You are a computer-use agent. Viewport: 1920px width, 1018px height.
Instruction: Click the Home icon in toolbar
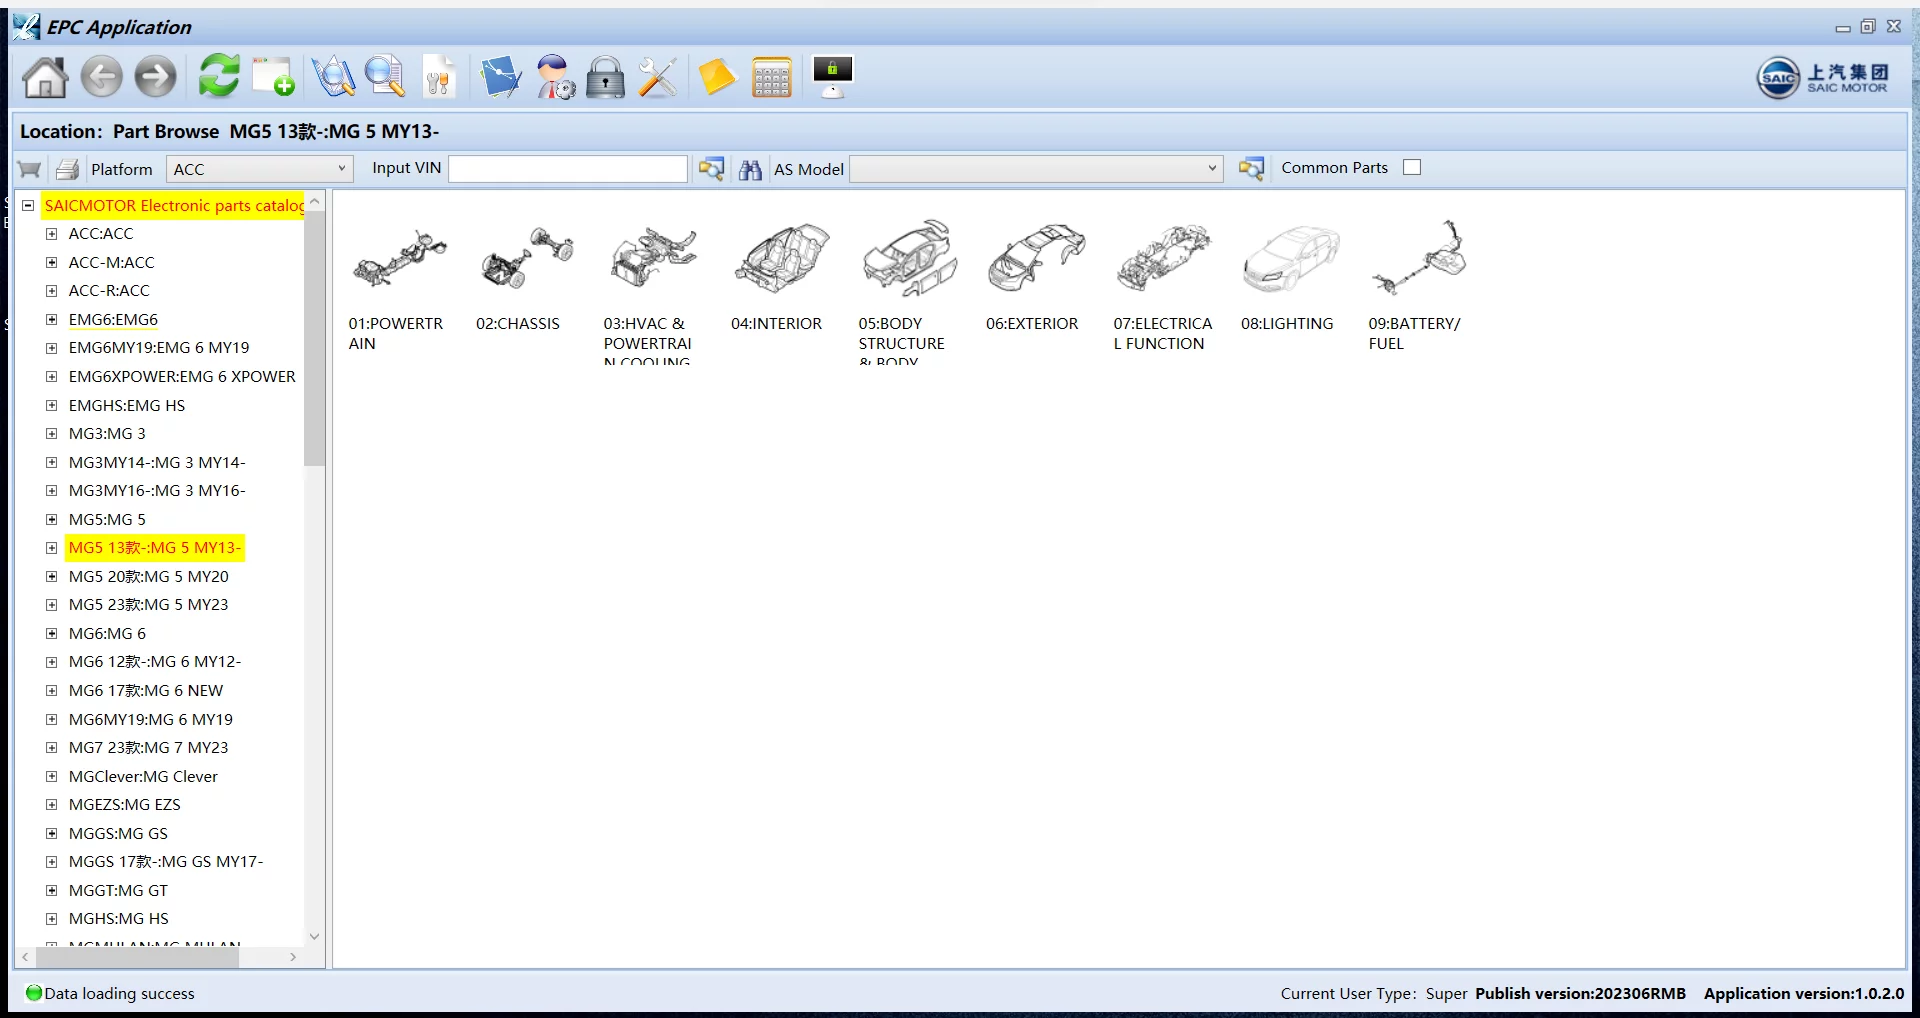pos(45,77)
